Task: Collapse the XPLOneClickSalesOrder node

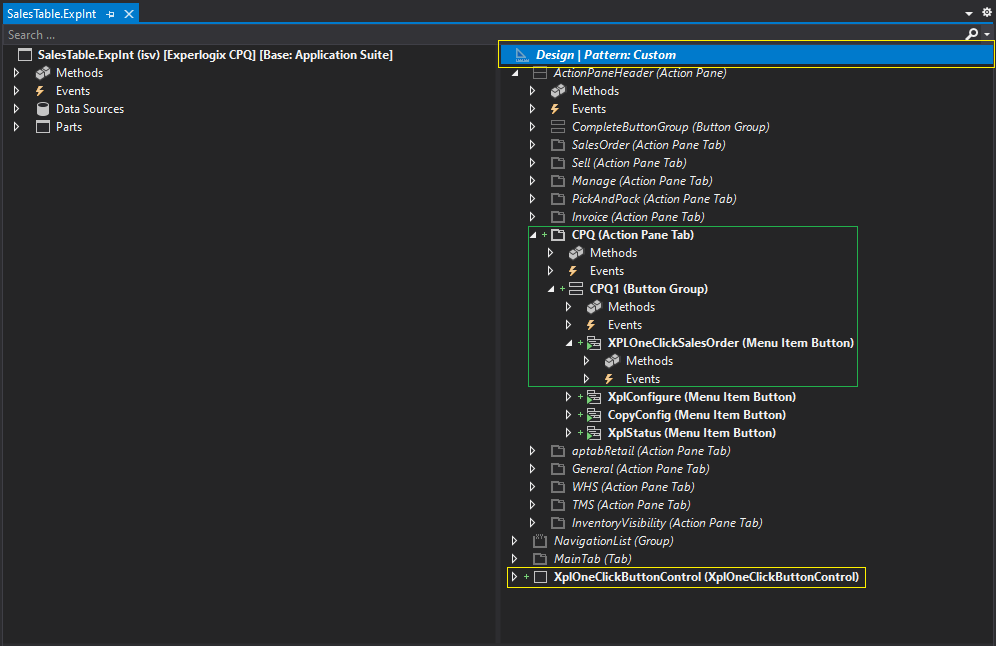Action: [569, 343]
